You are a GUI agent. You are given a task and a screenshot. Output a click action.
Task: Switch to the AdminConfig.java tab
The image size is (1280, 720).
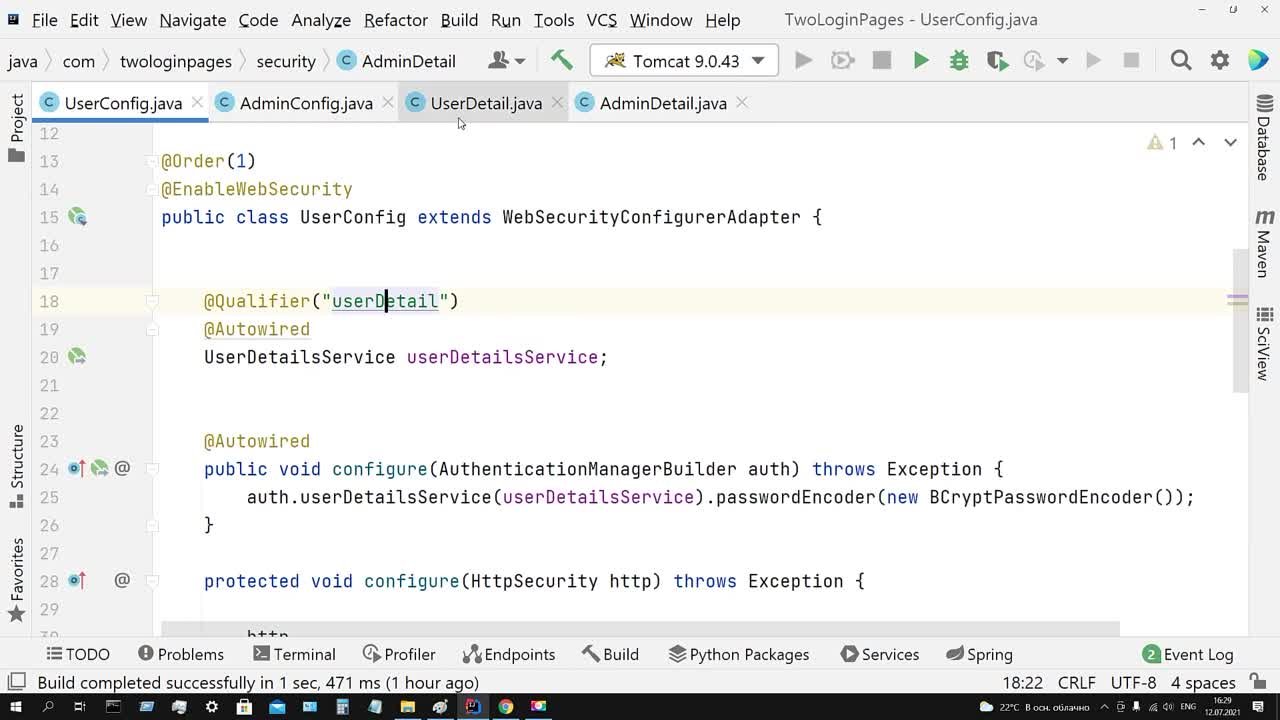[x=305, y=103]
